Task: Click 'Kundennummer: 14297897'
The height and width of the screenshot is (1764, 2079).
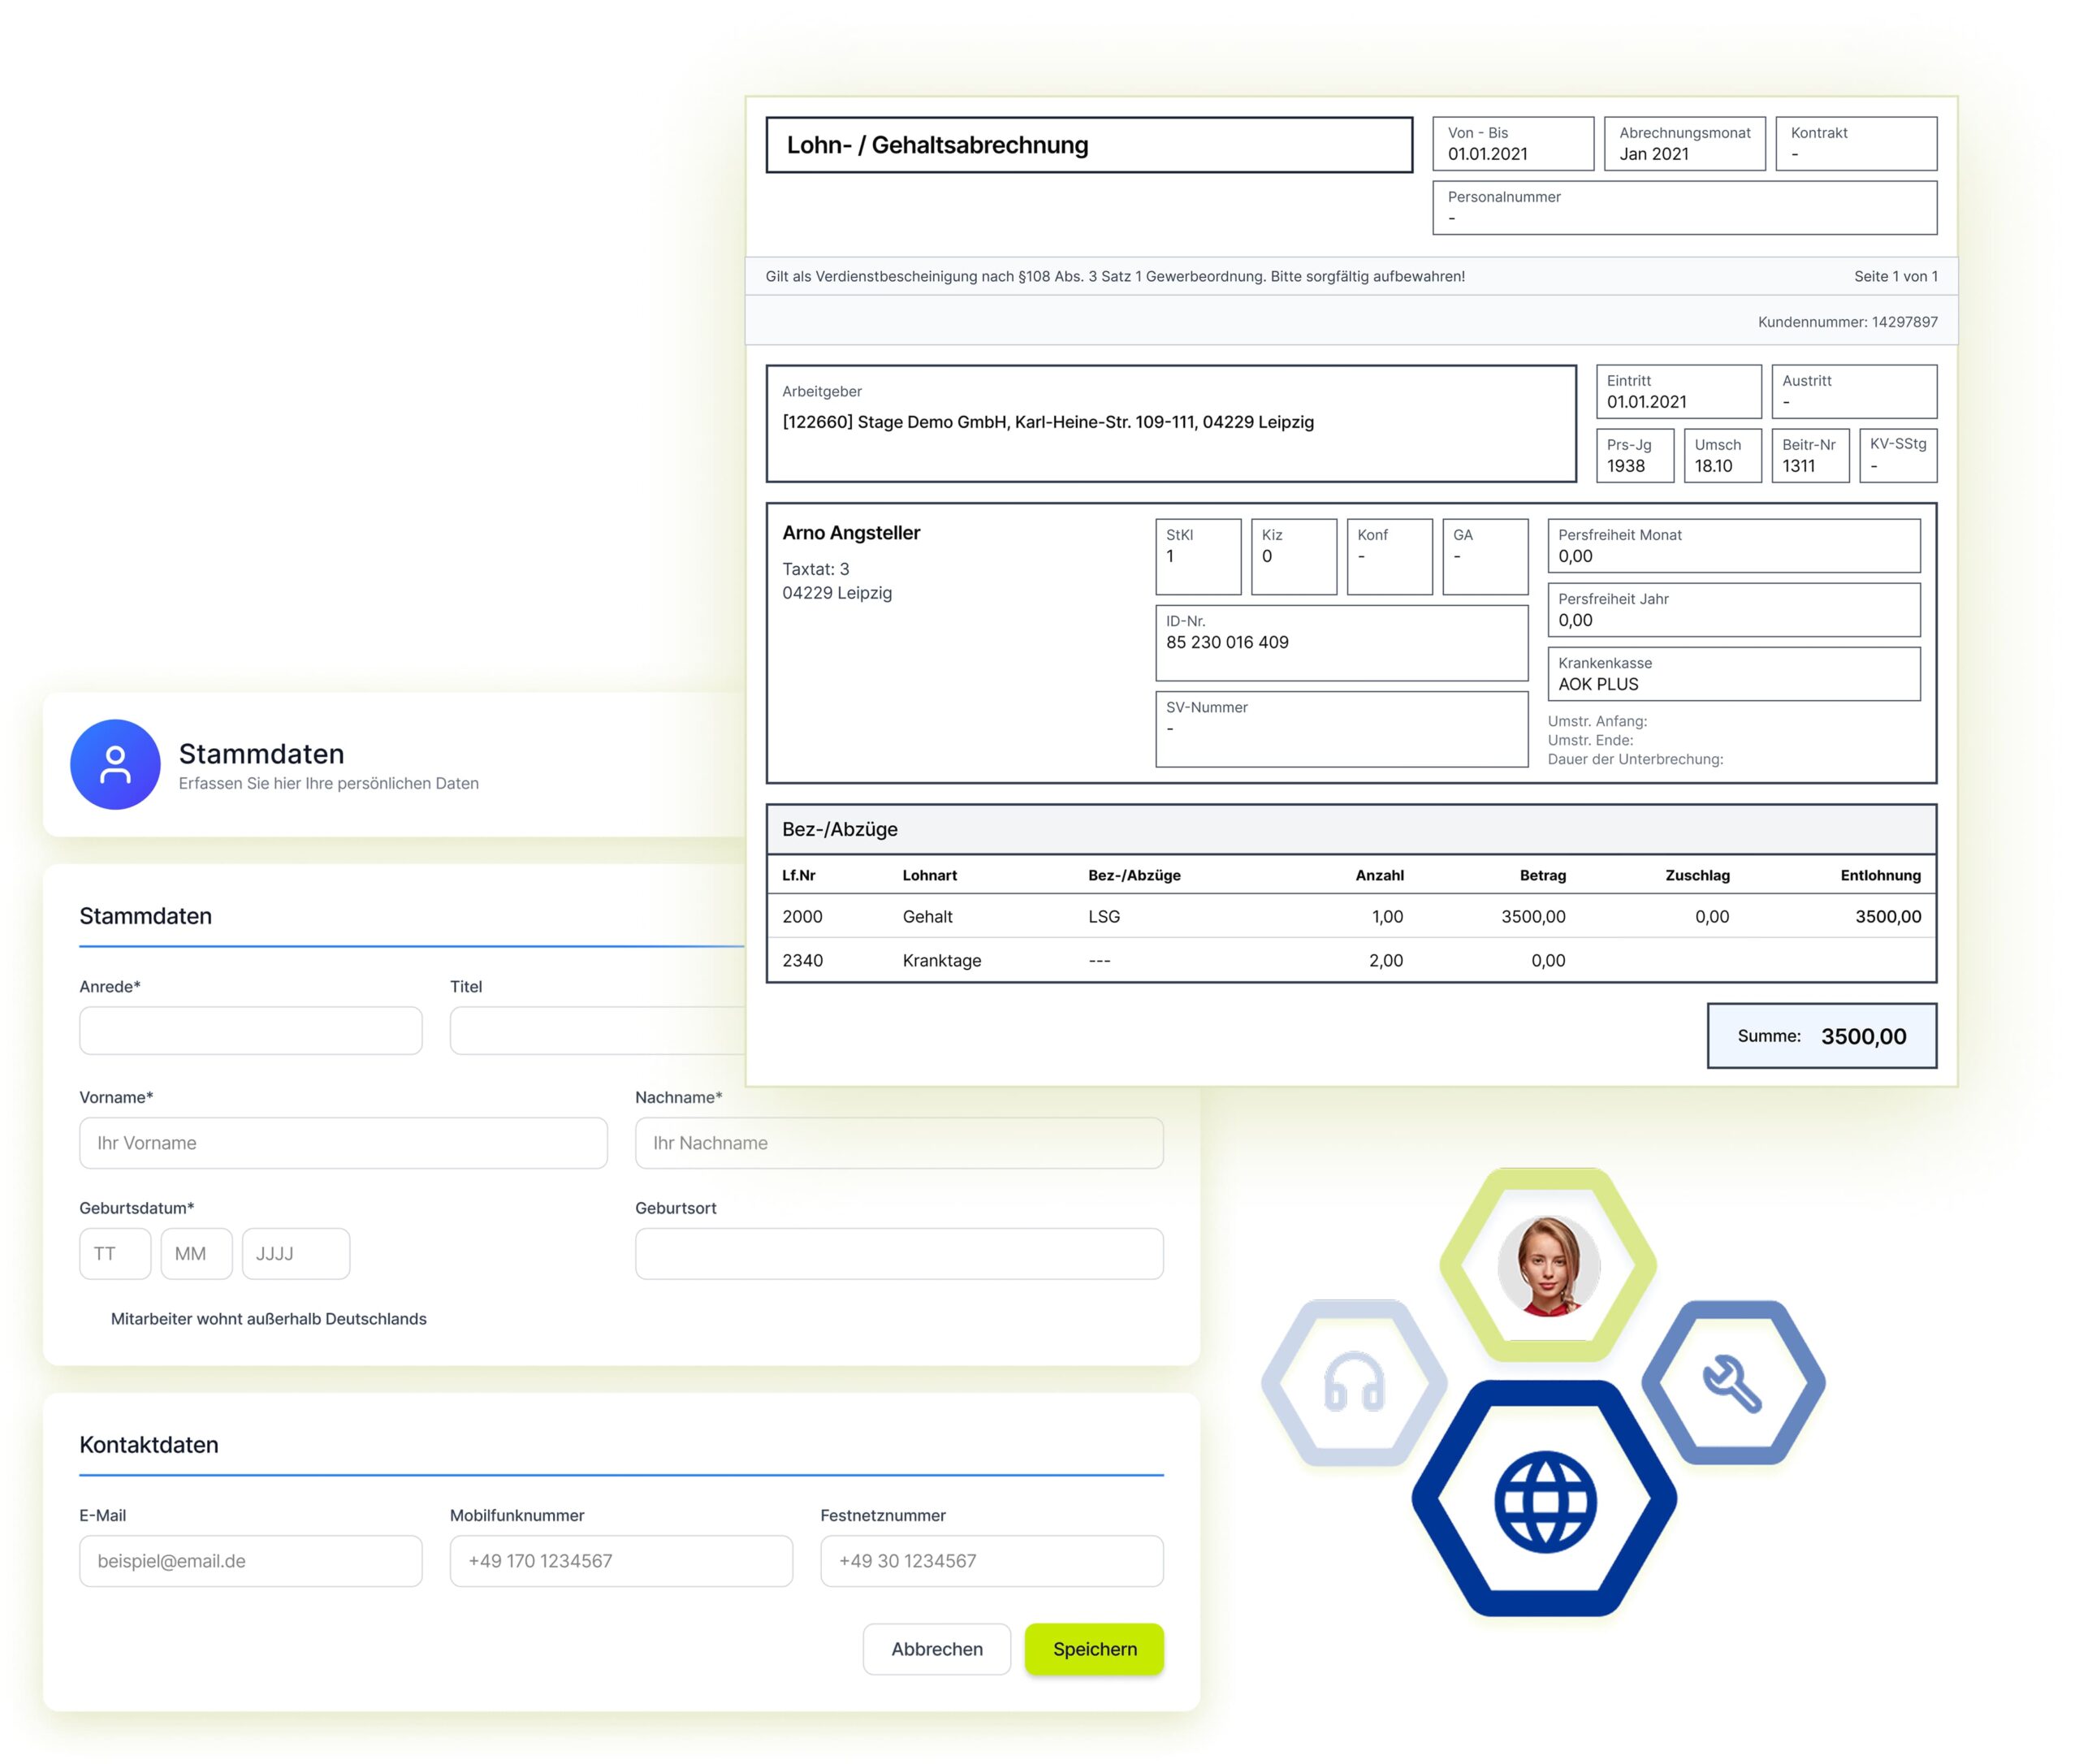Action: [x=1848, y=322]
